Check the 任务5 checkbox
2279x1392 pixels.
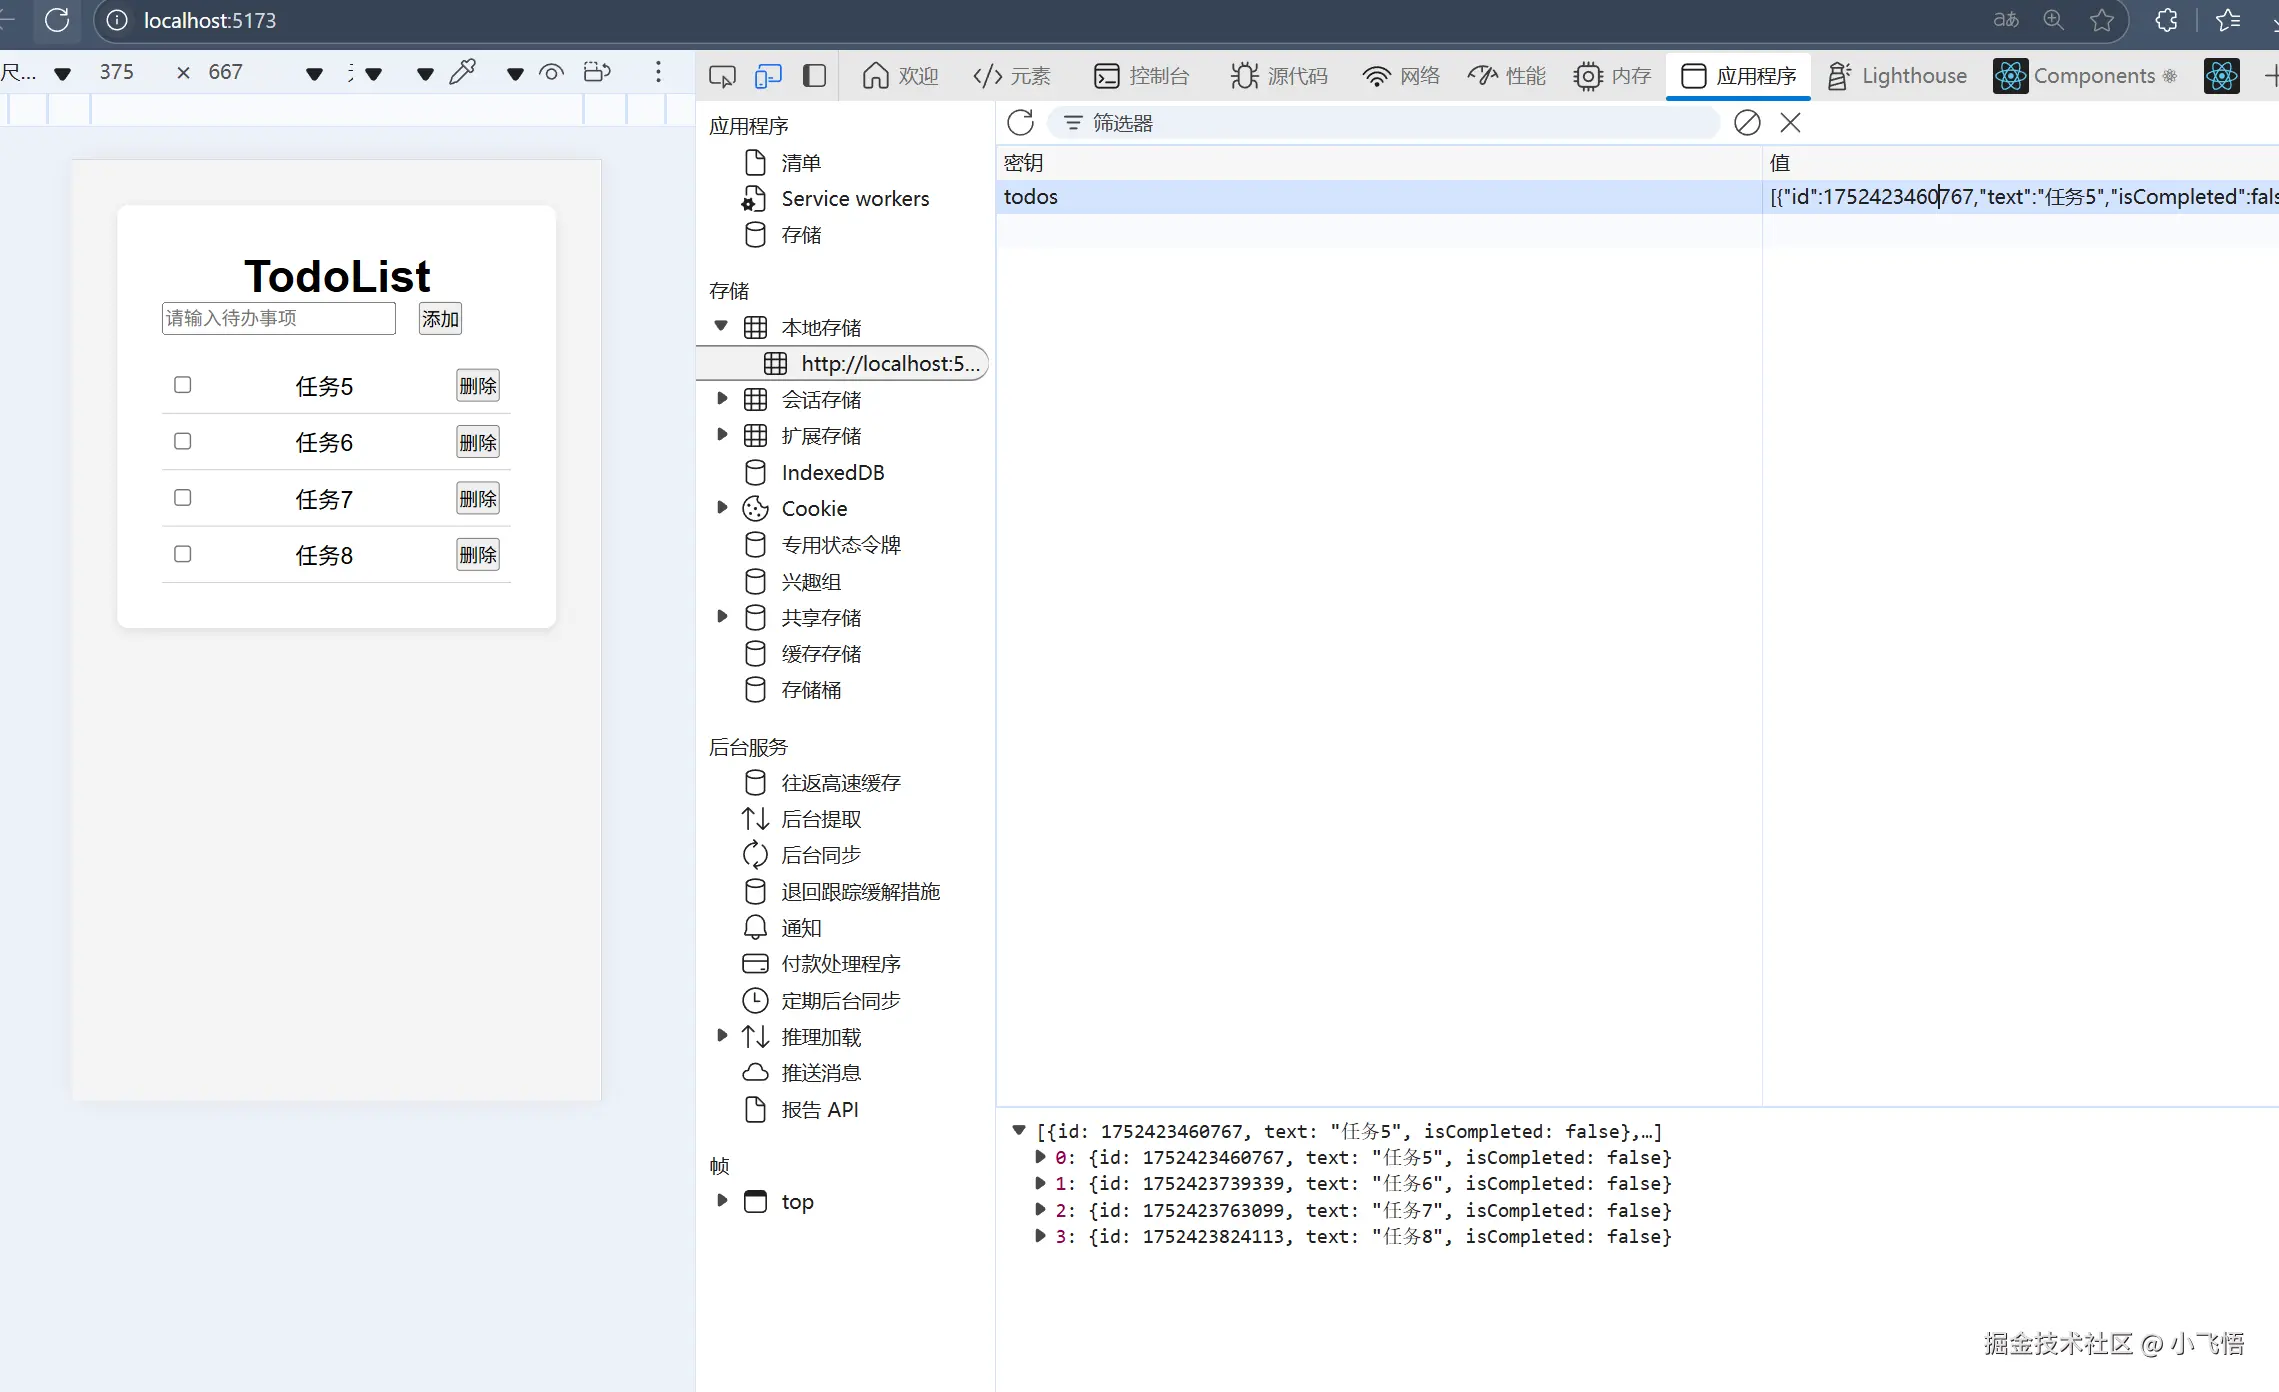point(182,385)
